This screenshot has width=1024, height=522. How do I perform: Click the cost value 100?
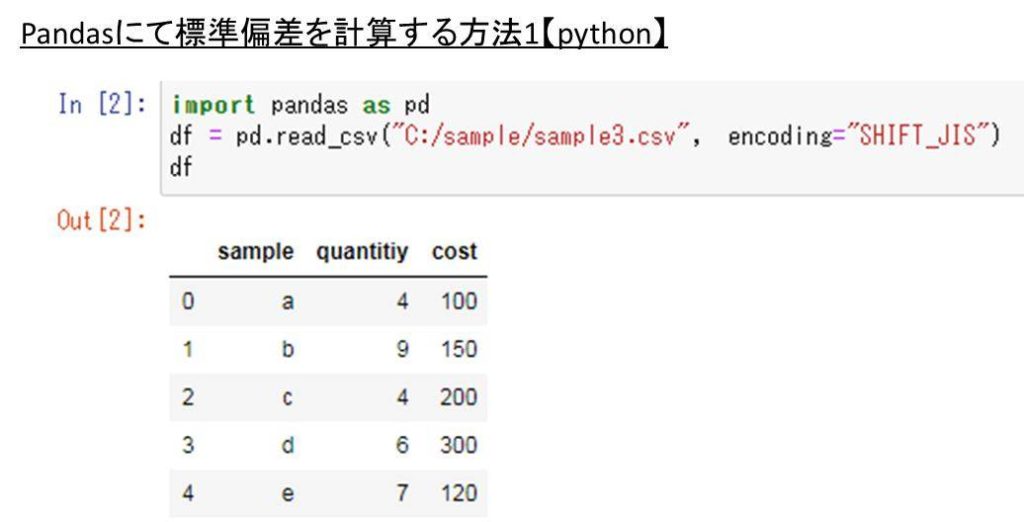[458, 301]
